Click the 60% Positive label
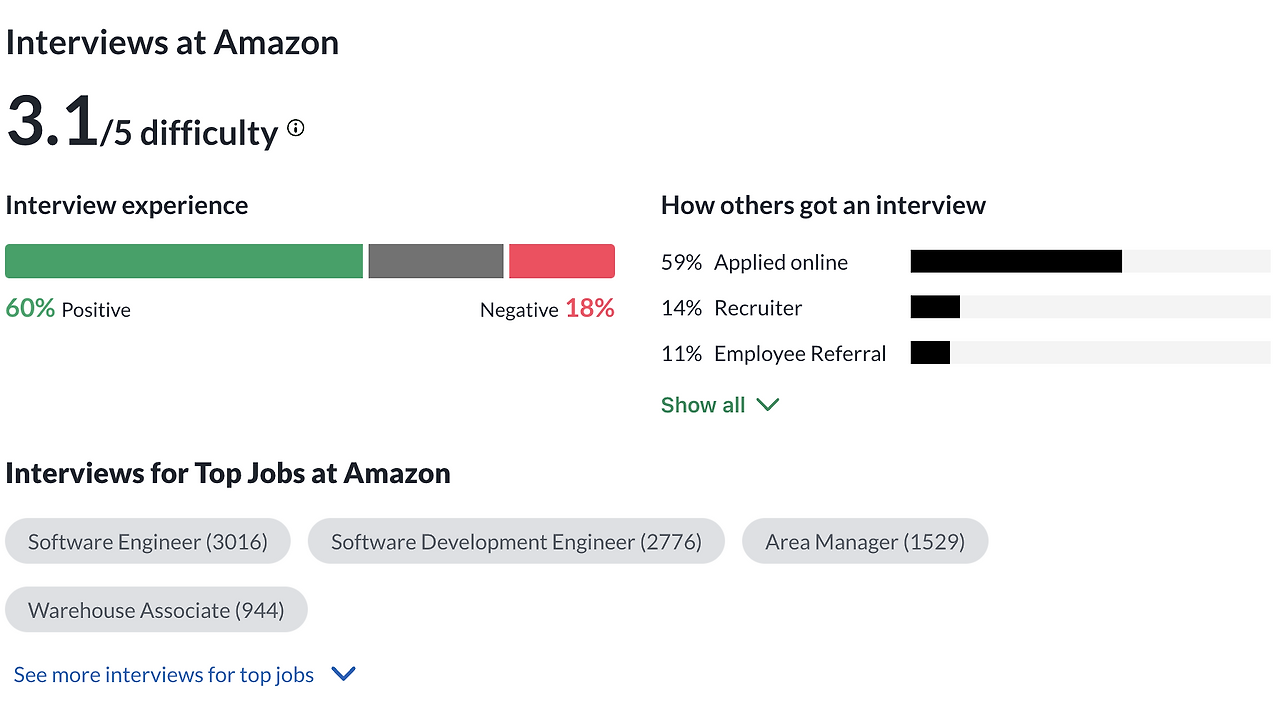 tap(68, 309)
